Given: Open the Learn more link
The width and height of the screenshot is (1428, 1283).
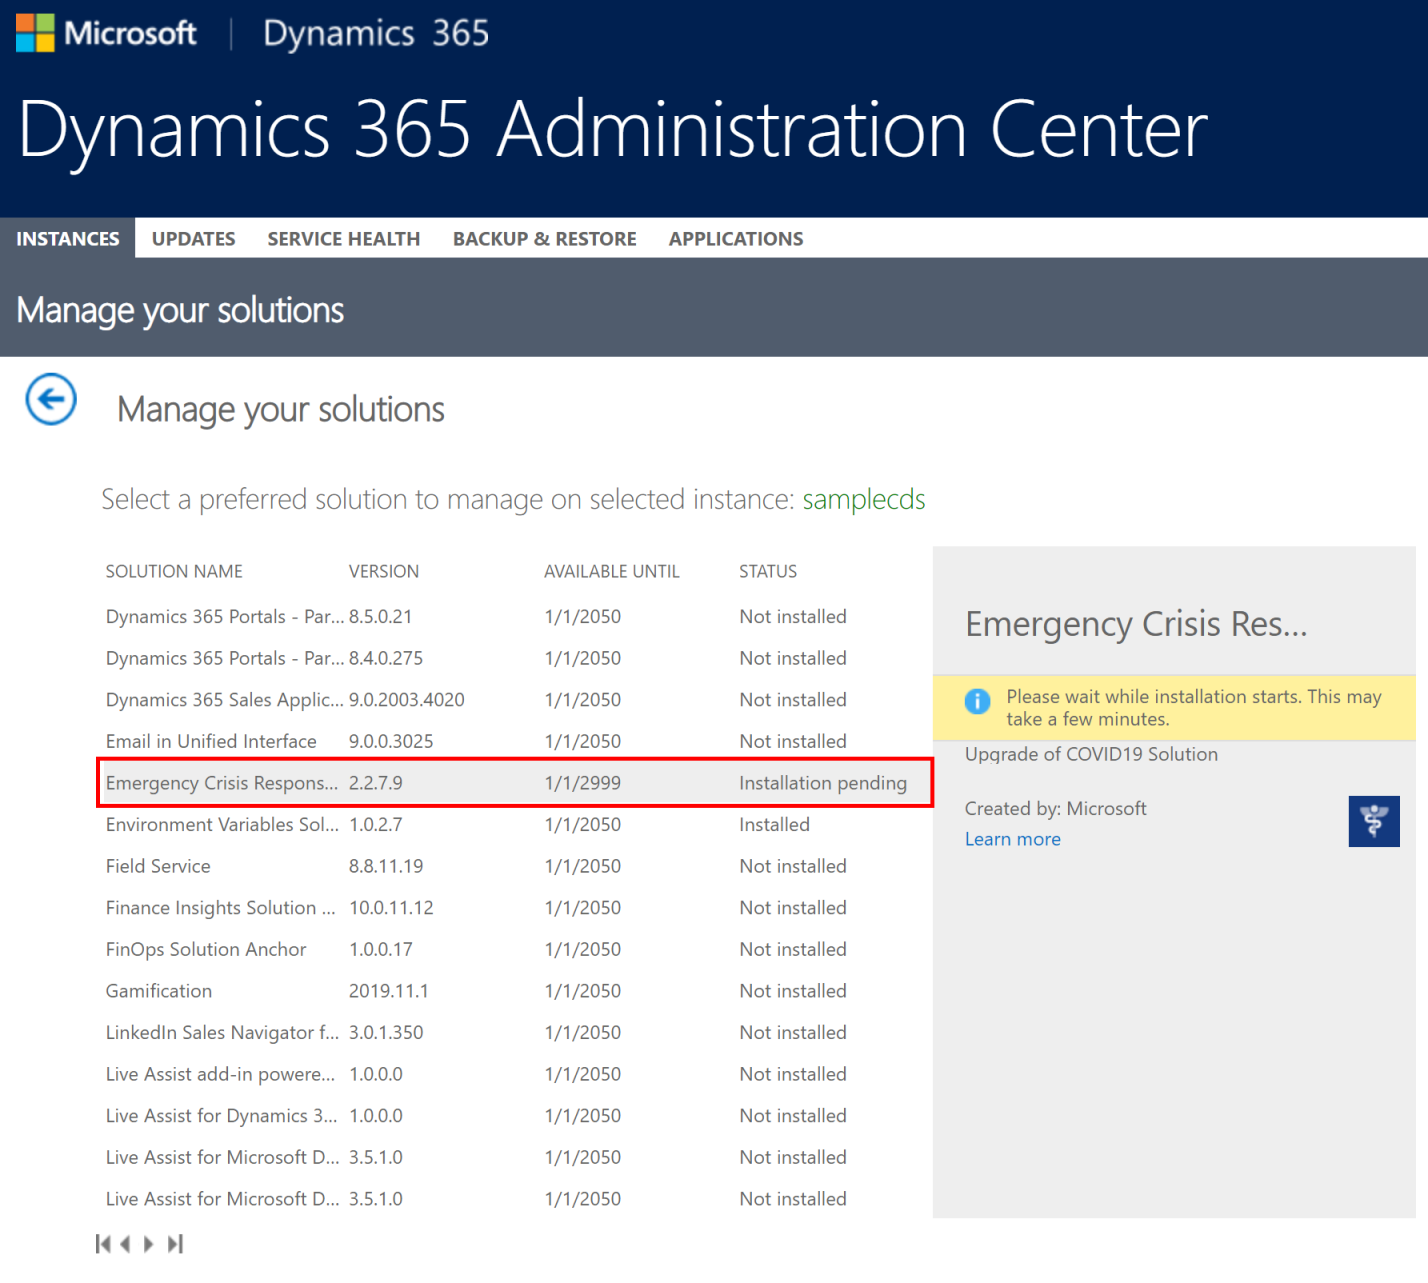Looking at the screenshot, I should (x=1013, y=839).
